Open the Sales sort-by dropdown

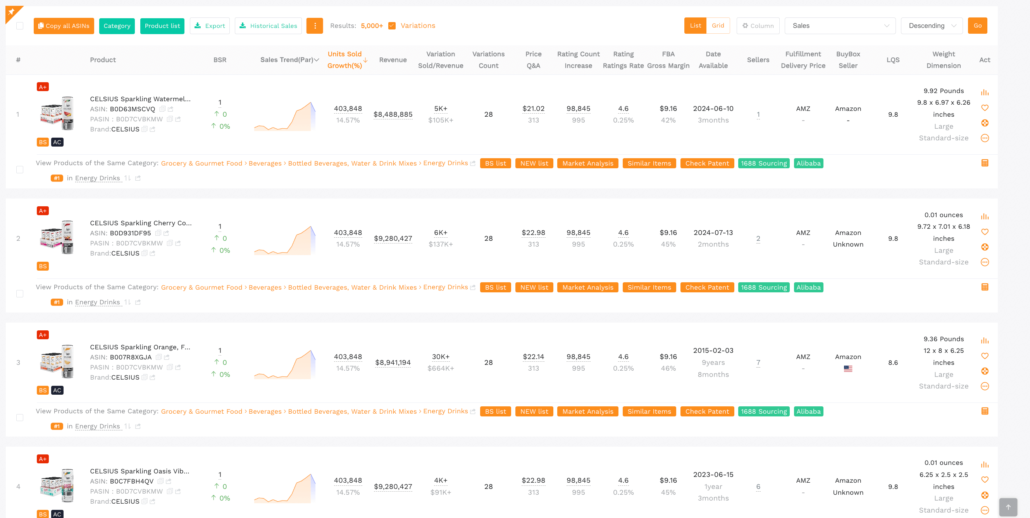(840, 26)
